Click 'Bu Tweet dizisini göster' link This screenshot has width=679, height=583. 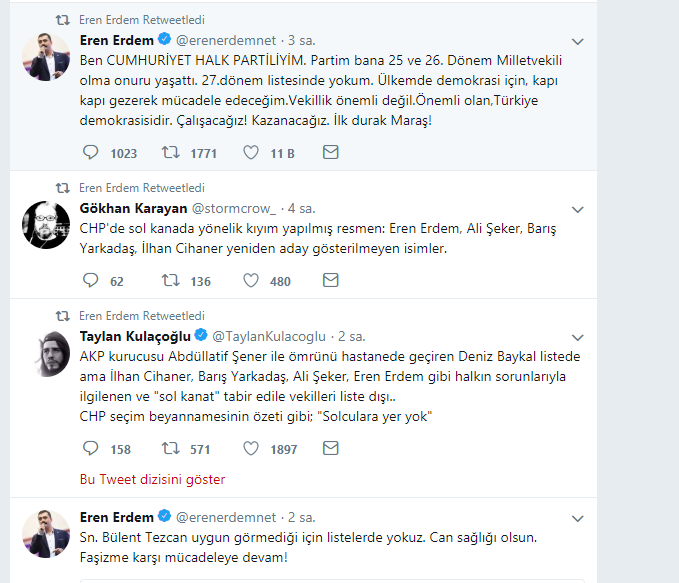pyautogui.click(x=152, y=479)
